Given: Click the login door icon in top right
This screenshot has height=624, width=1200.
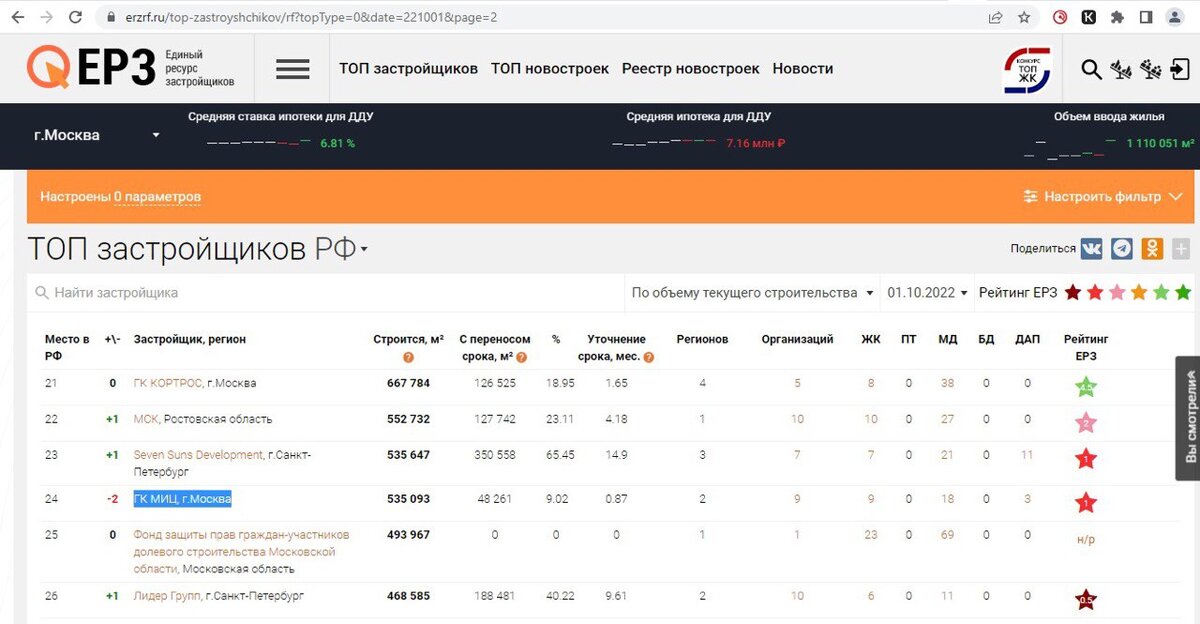Looking at the screenshot, I should 1181,68.
